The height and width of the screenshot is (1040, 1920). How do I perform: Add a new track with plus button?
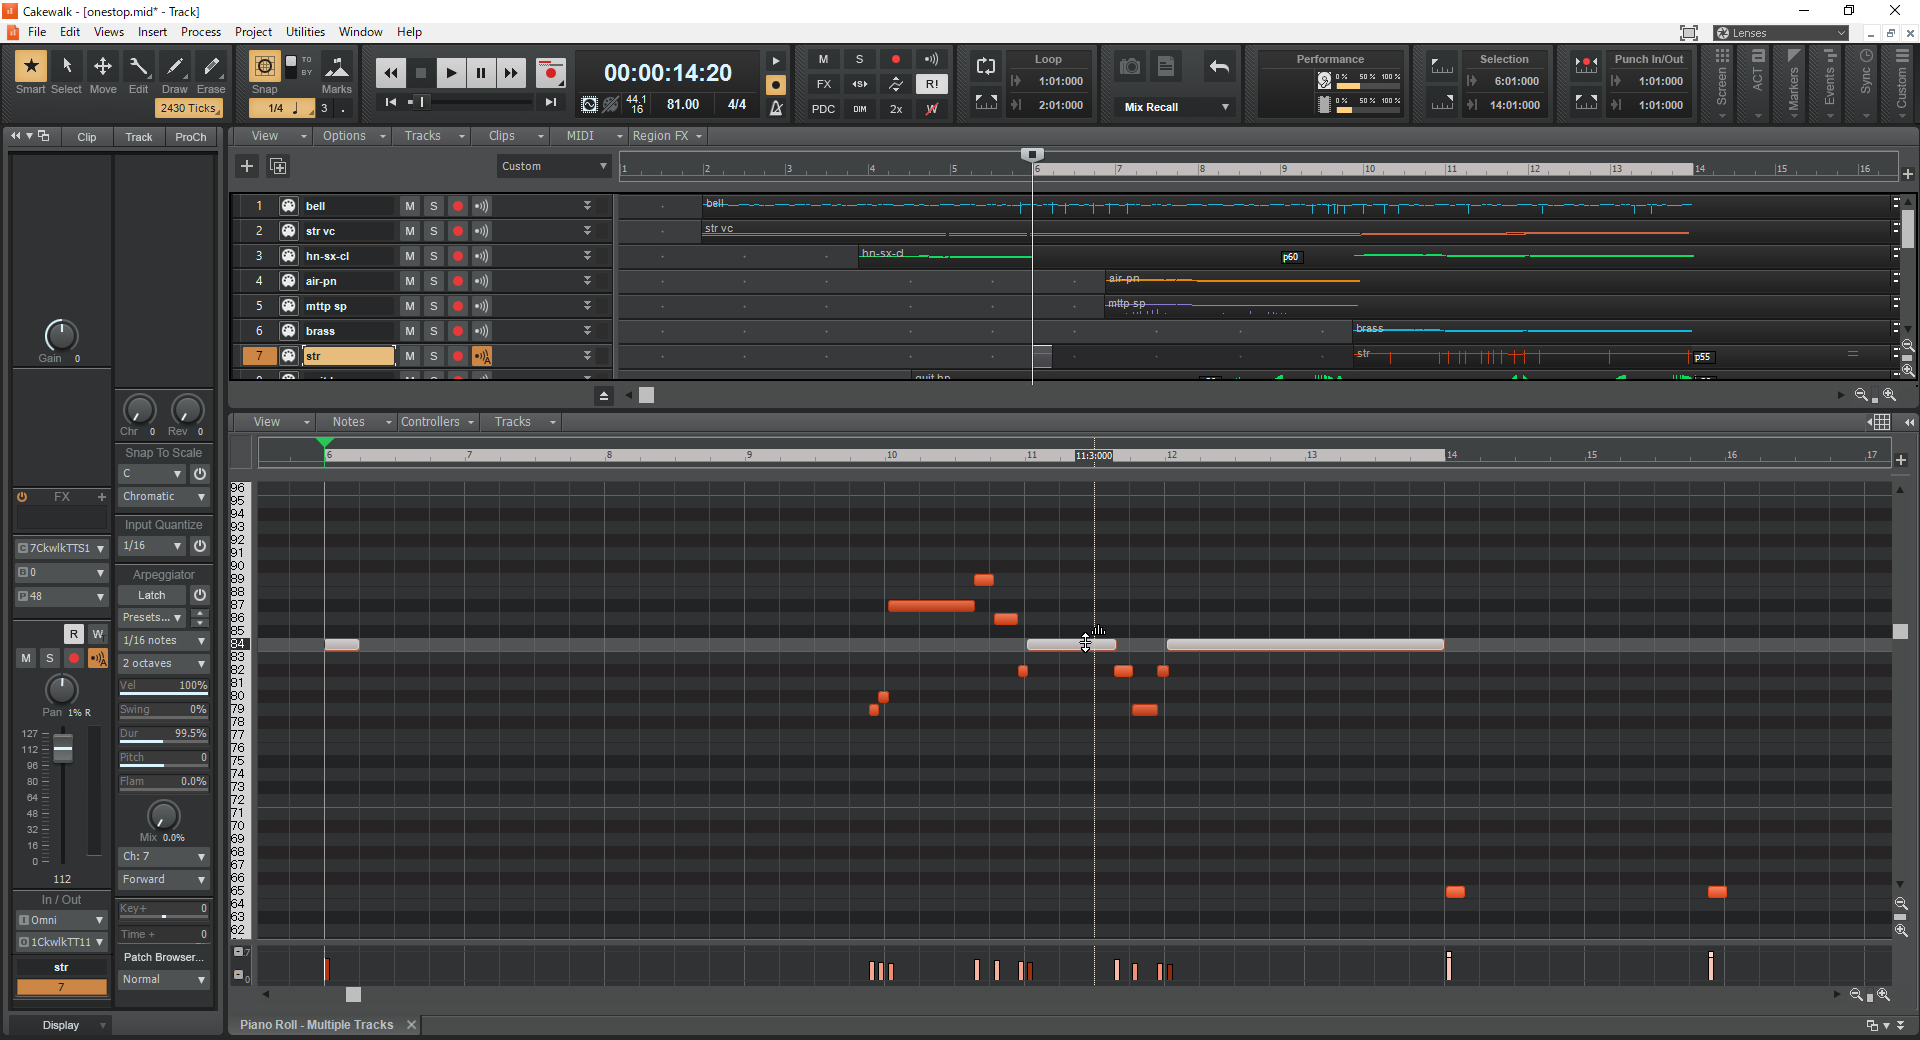(247, 166)
